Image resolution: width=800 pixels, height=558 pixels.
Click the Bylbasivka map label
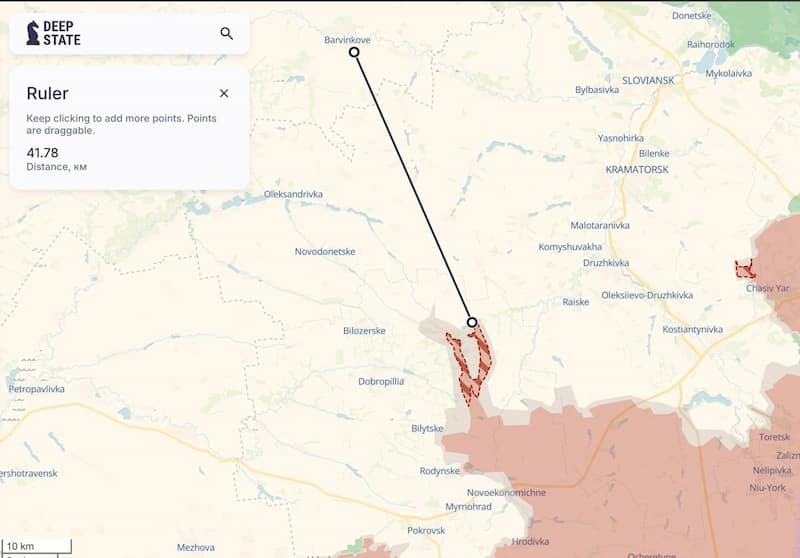tap(597, 90)
